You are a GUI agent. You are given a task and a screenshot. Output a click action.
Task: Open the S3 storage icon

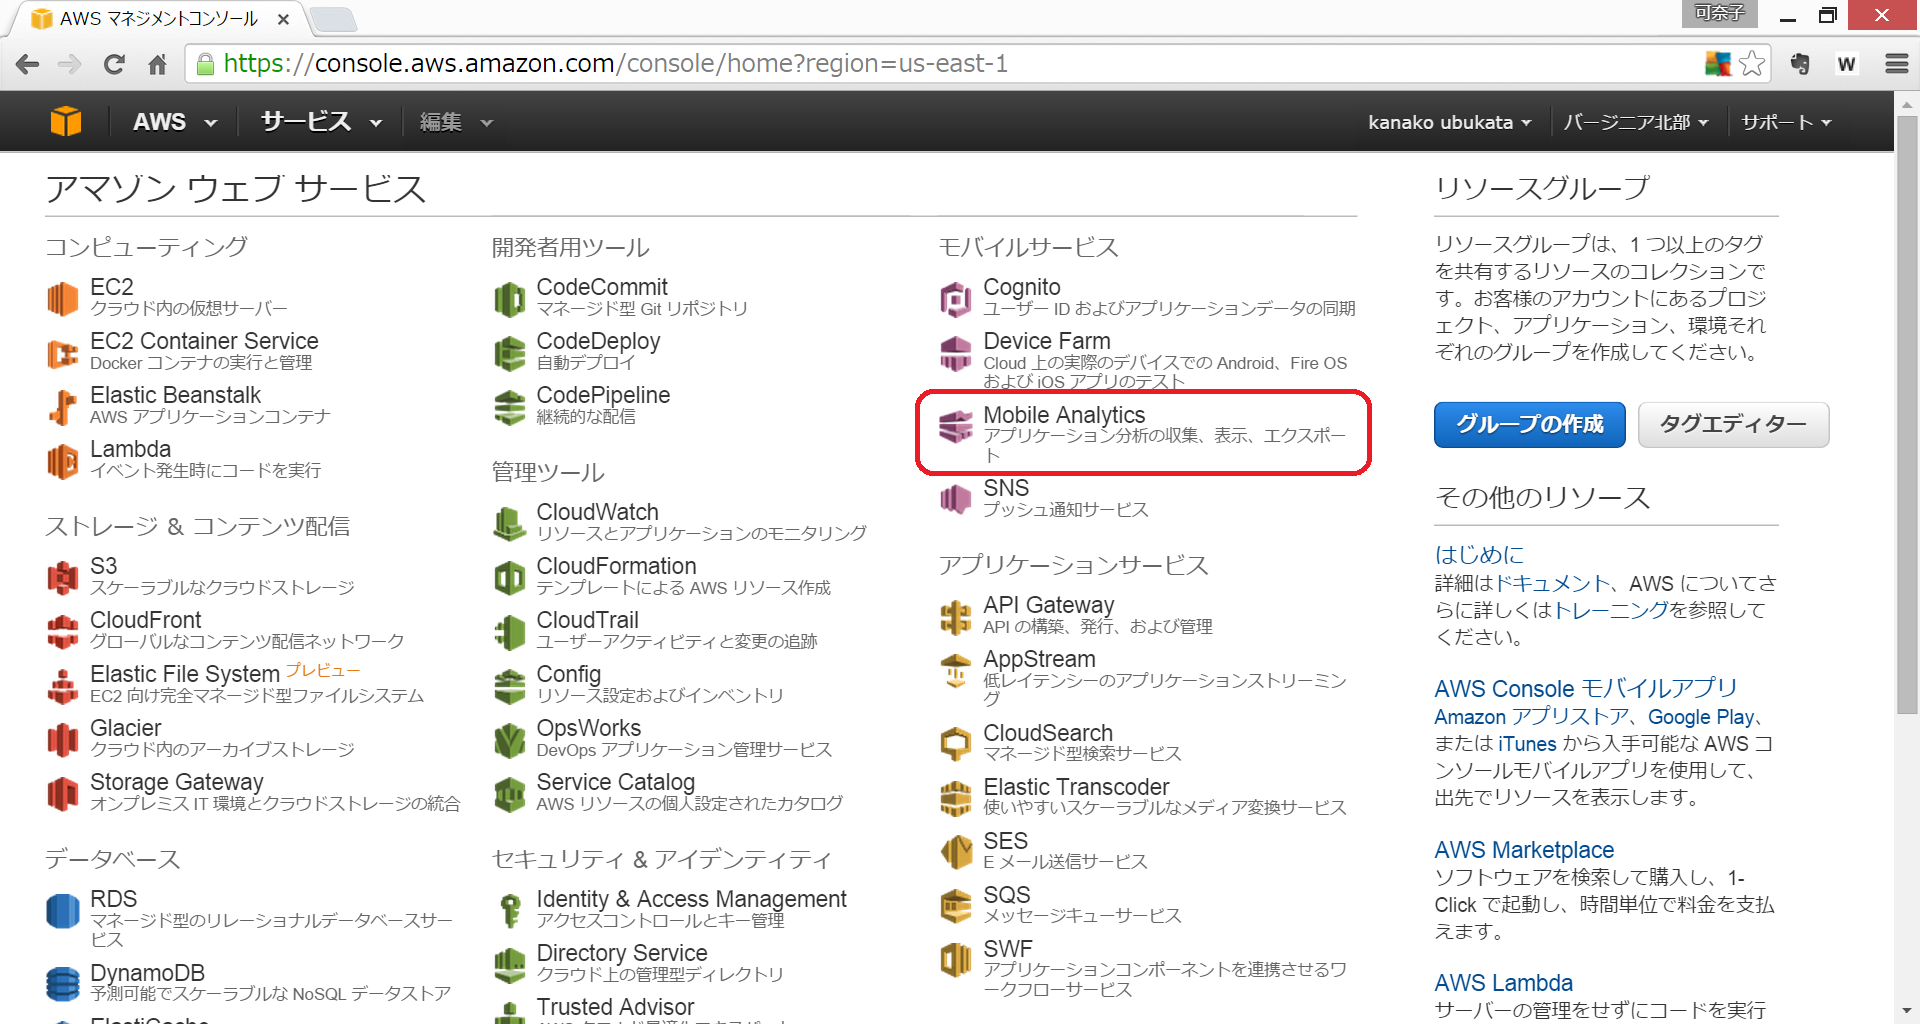click(x=62, y=577)
